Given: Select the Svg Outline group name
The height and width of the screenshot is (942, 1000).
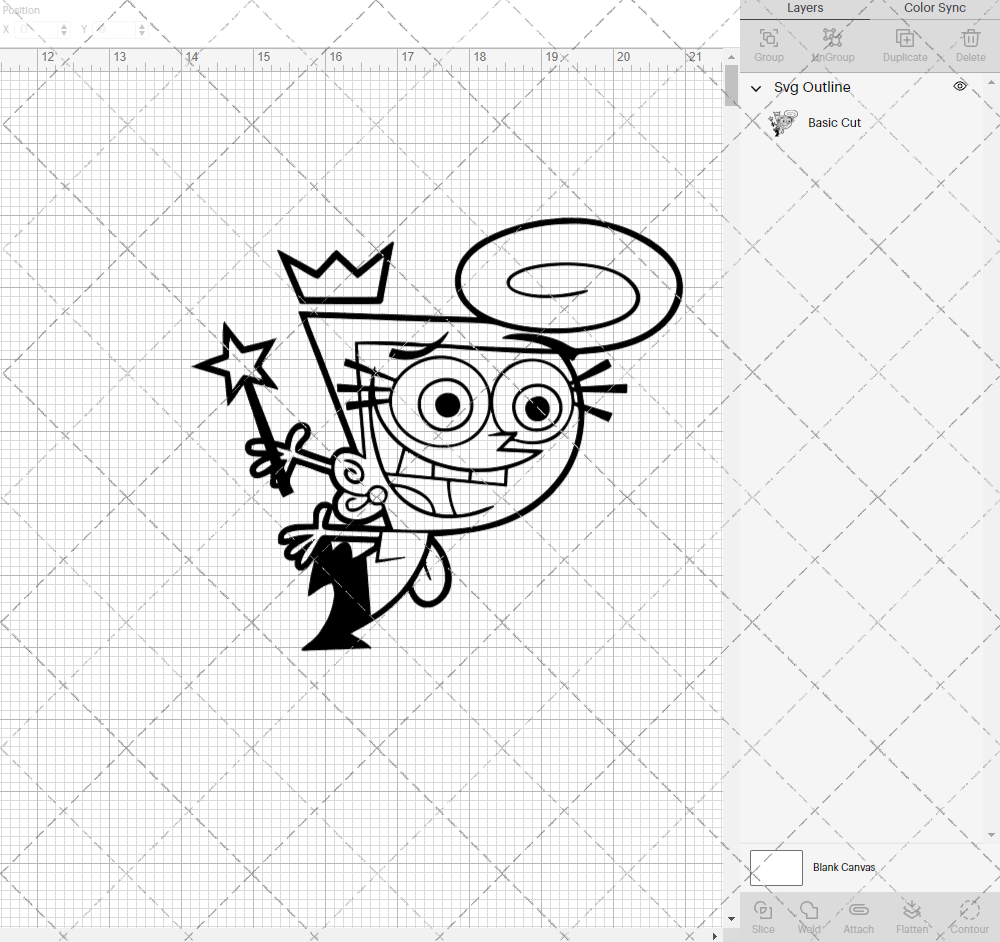Looking at the screenshot, I should tap(812, 87).
